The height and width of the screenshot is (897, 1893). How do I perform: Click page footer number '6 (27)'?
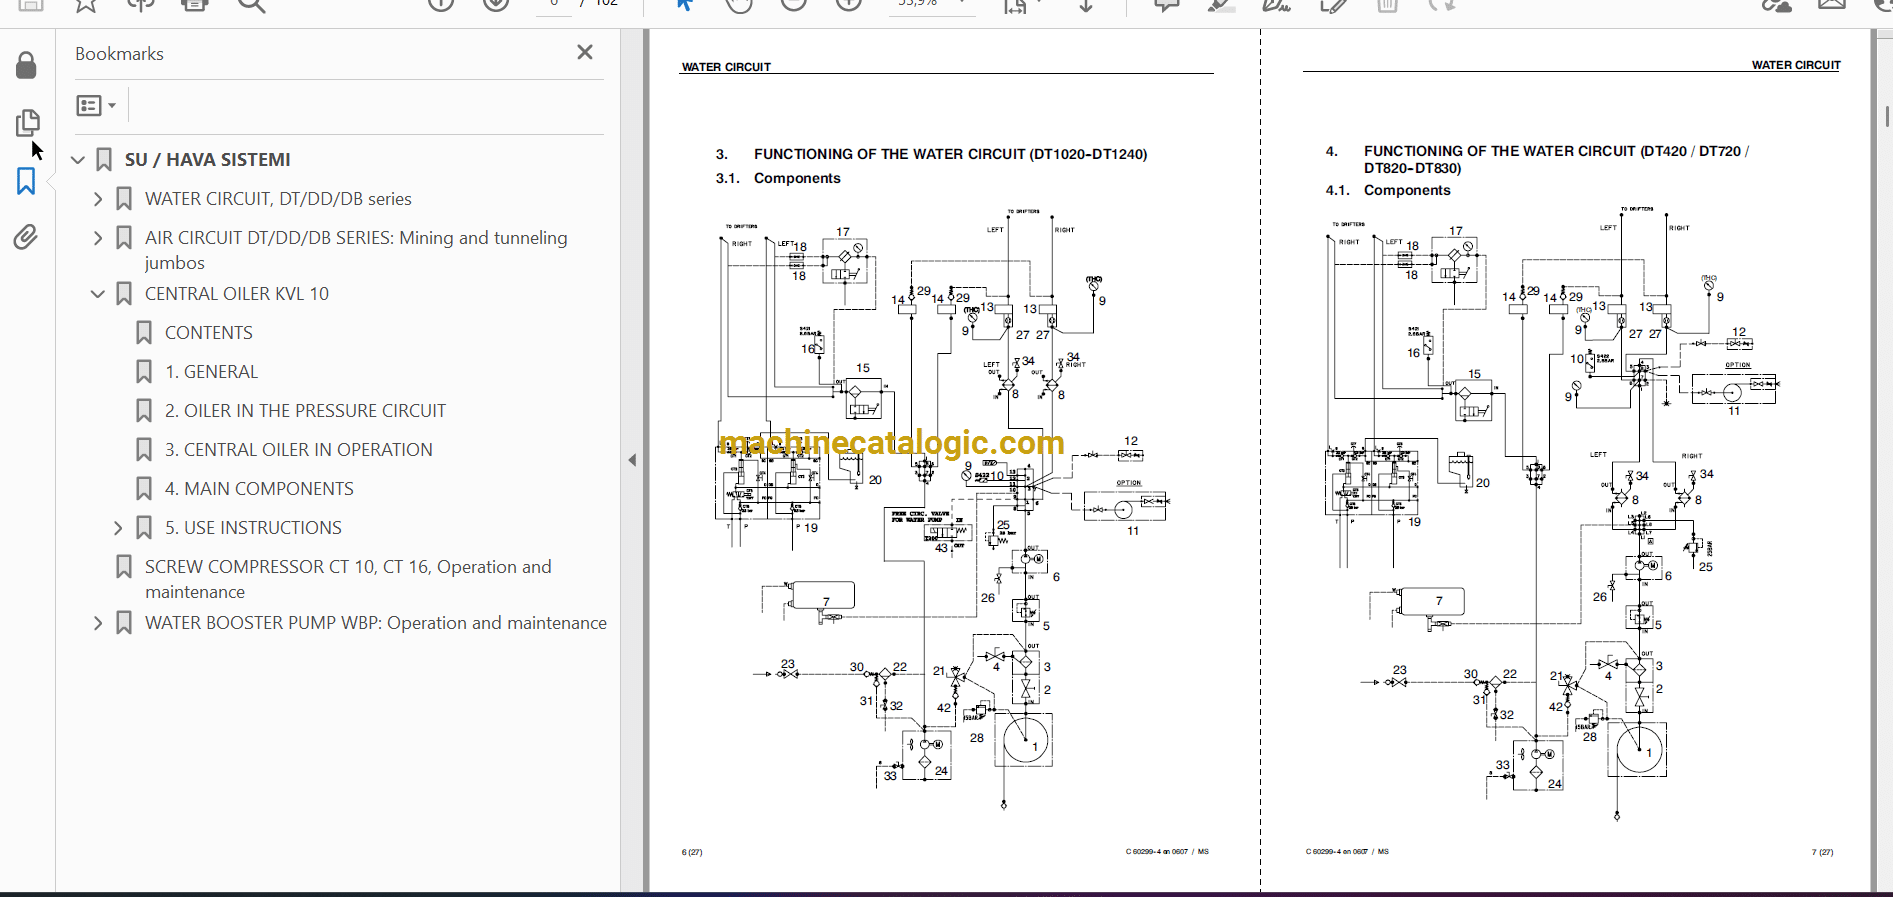[692, 852]
